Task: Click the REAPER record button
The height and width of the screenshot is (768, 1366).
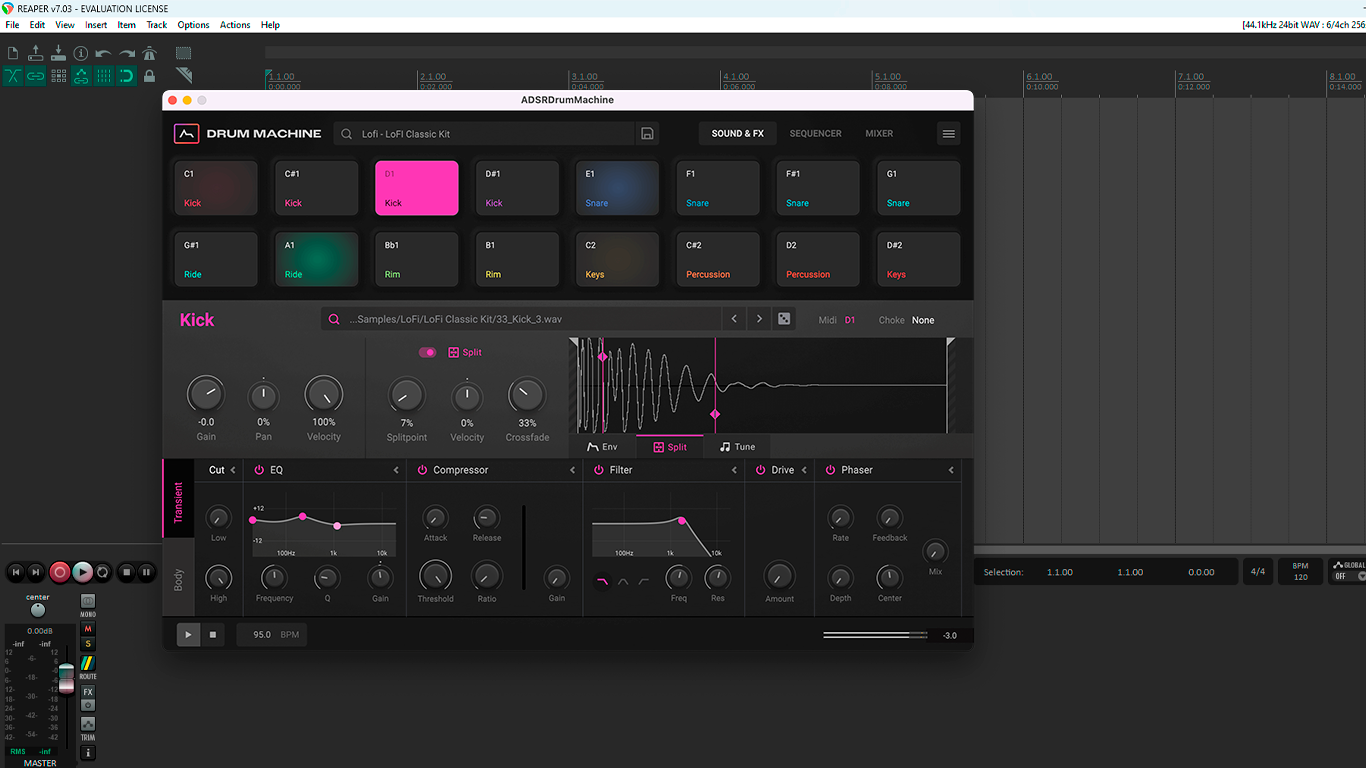Action: (x=60, y=572)
